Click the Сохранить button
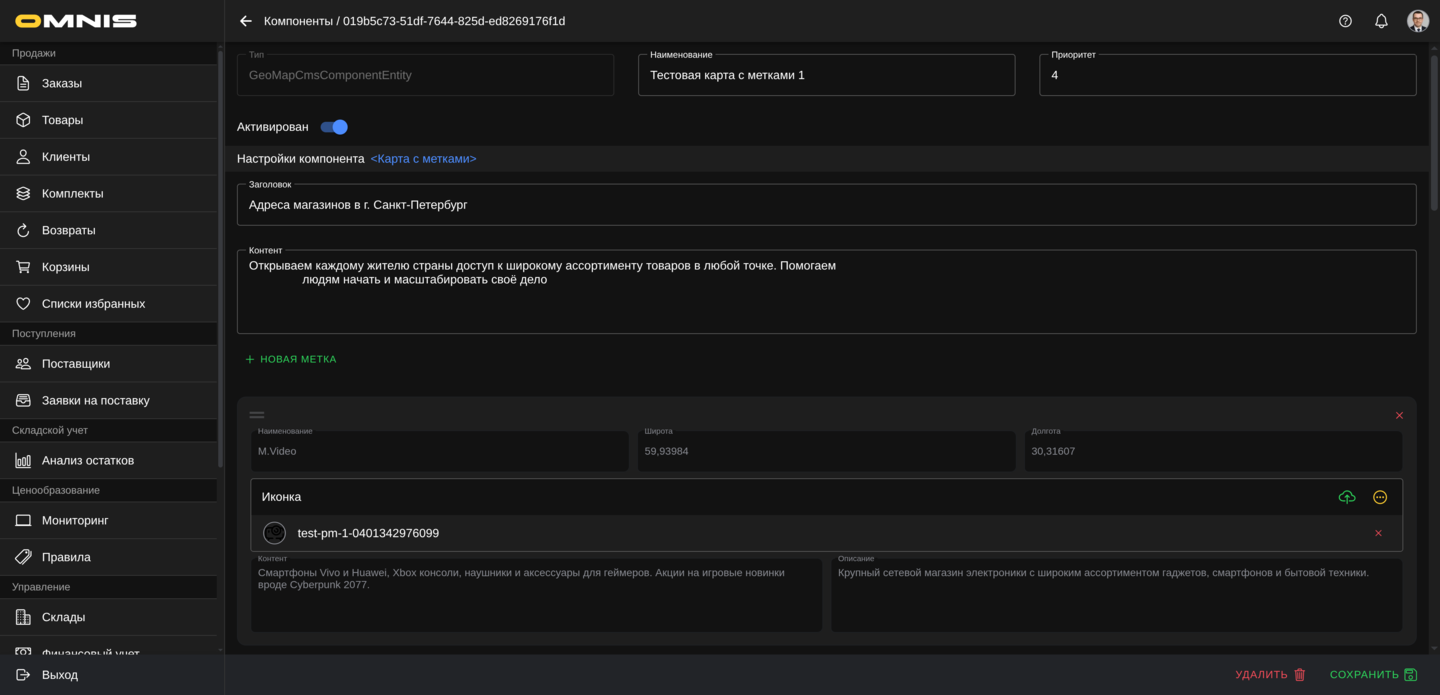The width and height of the screenshot is (1440, 695). pos(1372,675)
